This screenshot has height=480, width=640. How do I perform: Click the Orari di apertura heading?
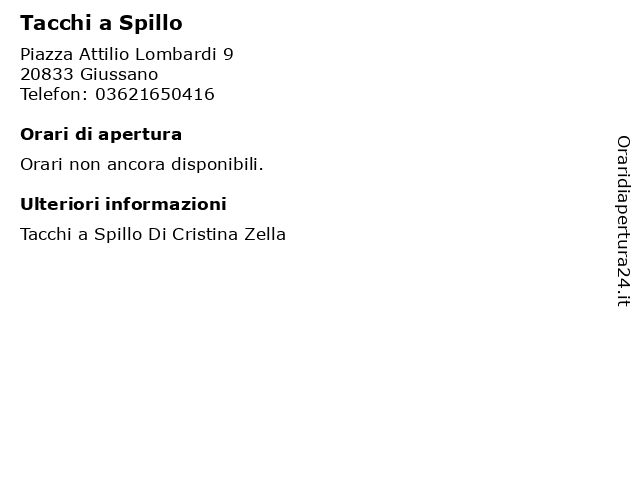(x=101, y=134)
